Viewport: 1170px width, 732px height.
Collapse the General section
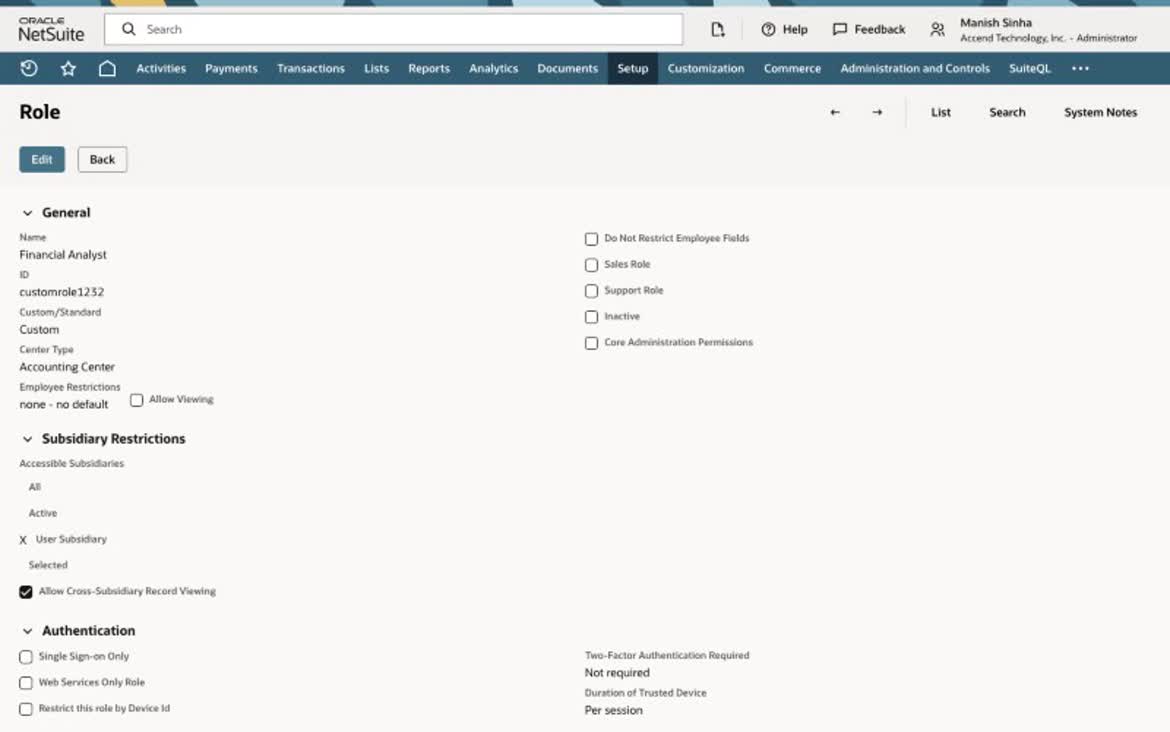pyautogui.click(x=28, y=213)
